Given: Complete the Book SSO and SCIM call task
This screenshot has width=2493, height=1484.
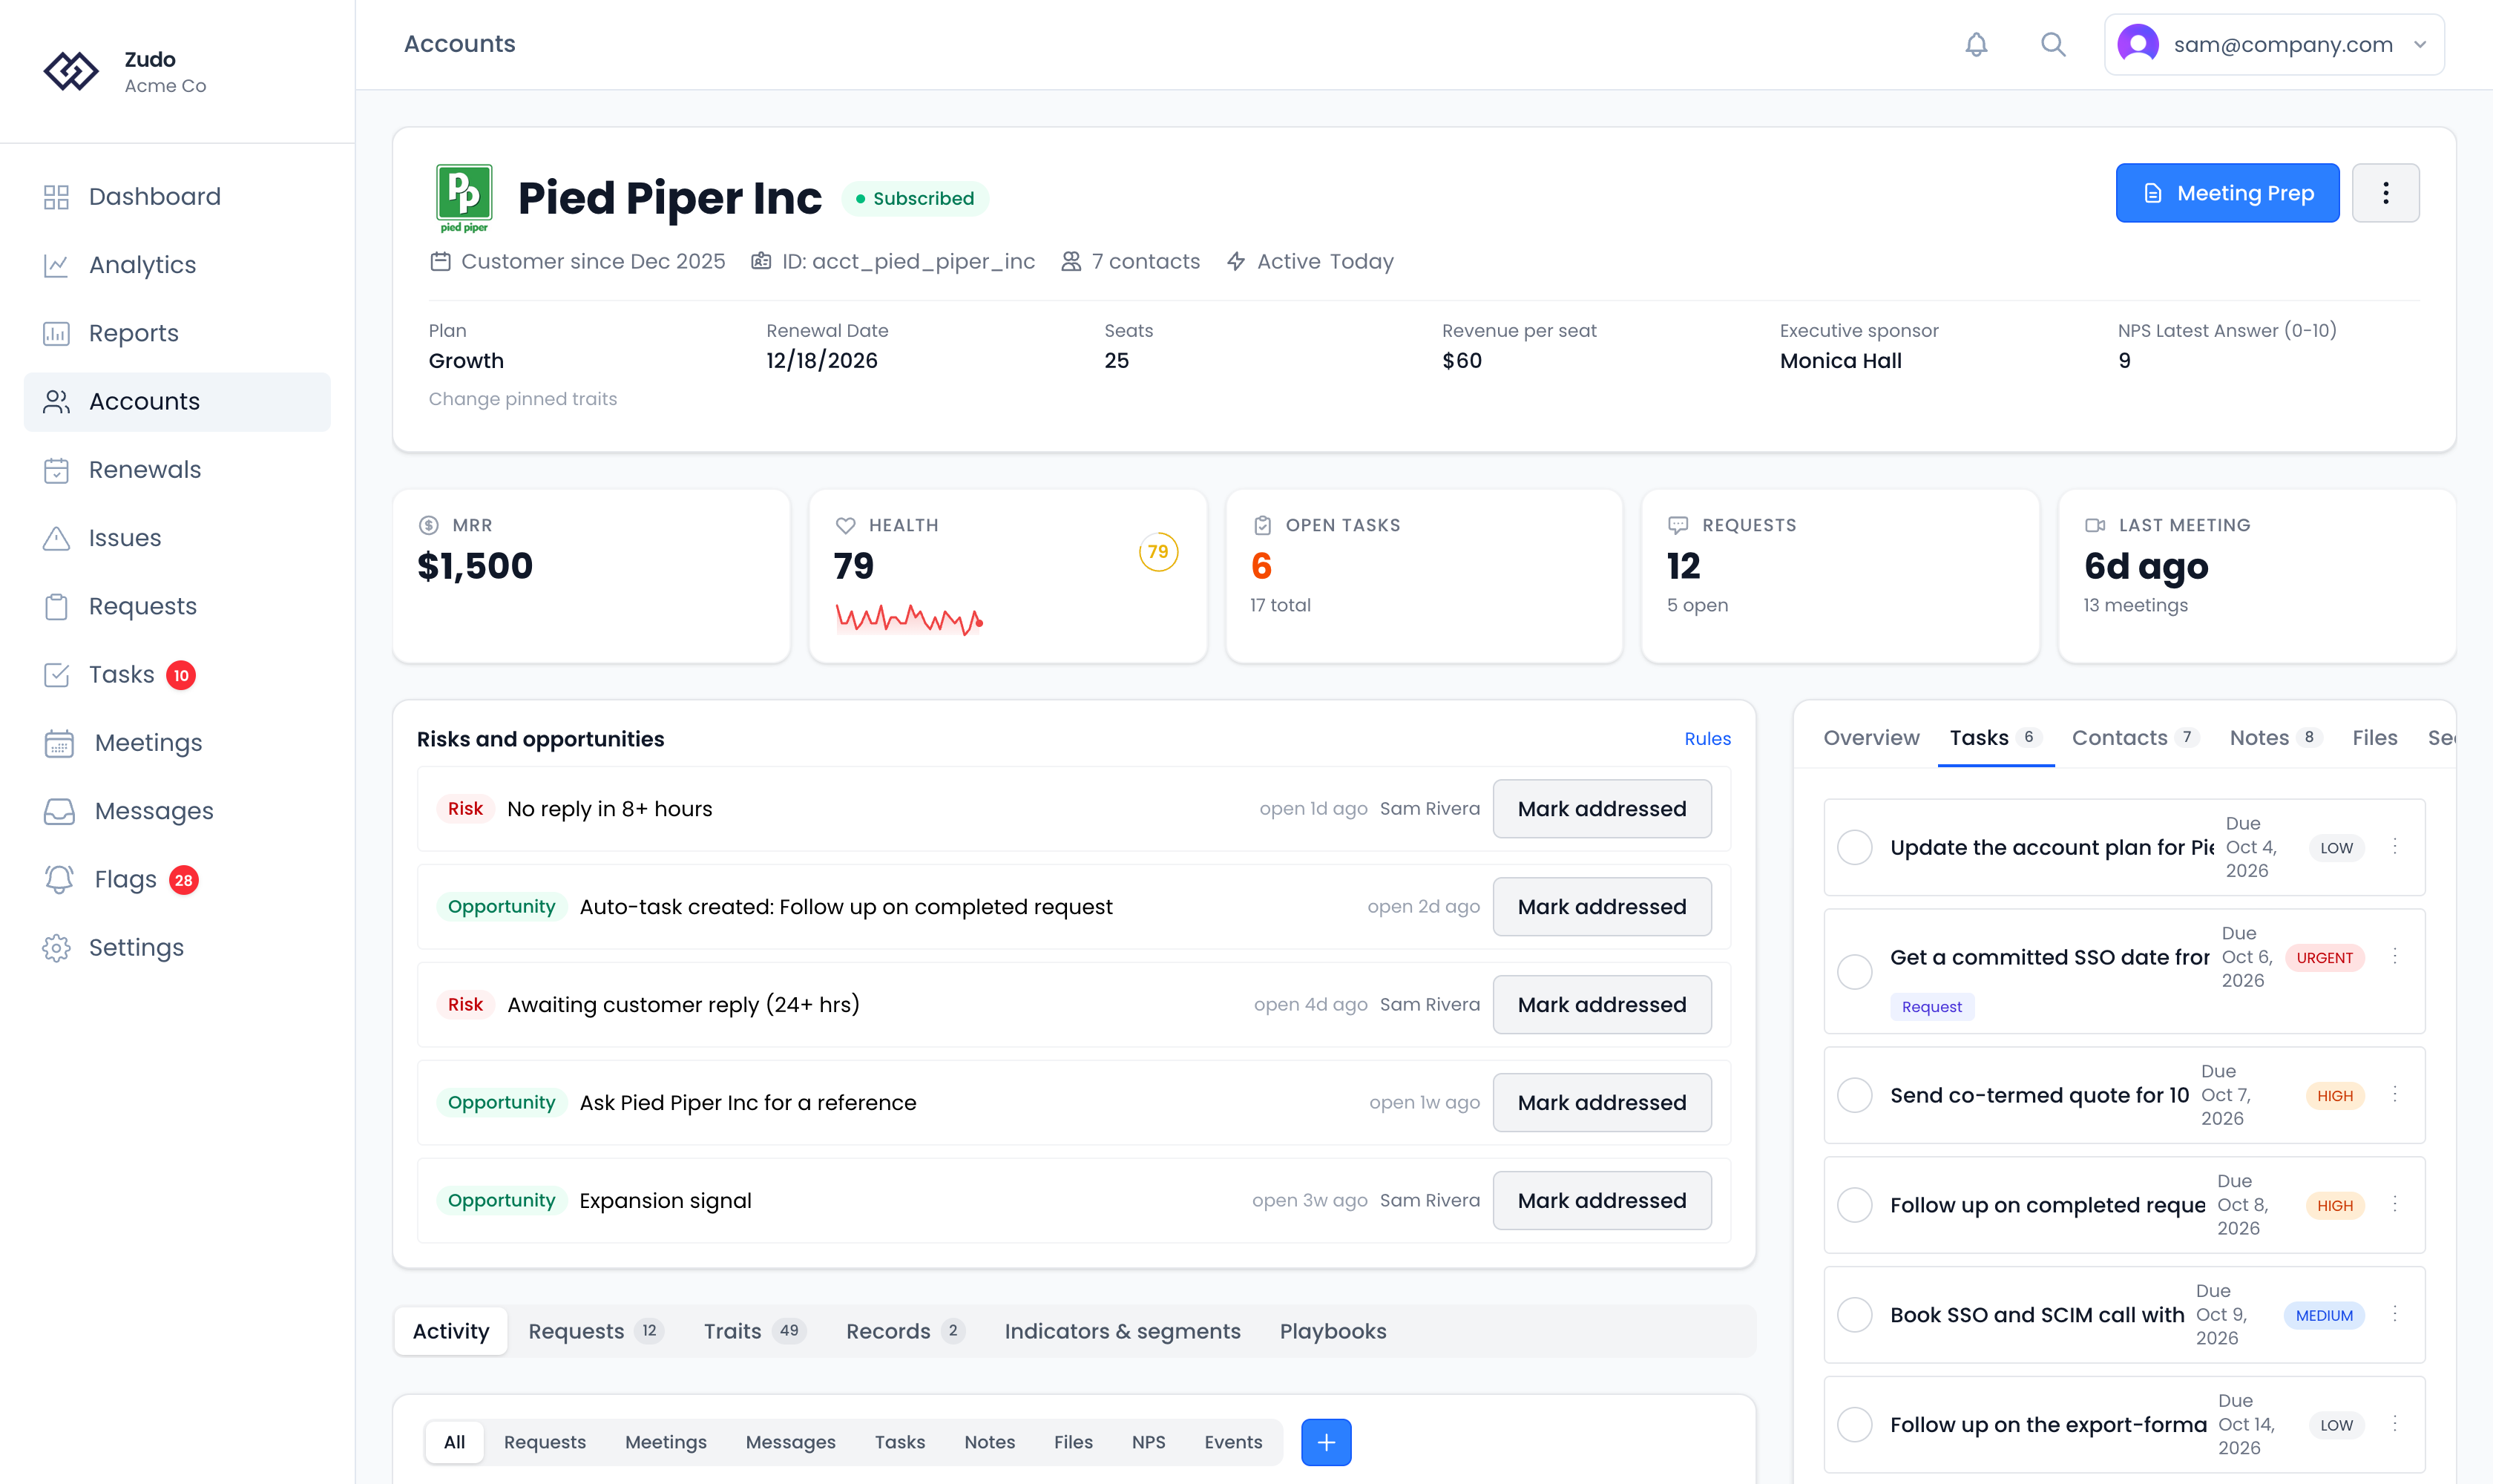Looking at the screenshot, I should 1855,1315.
